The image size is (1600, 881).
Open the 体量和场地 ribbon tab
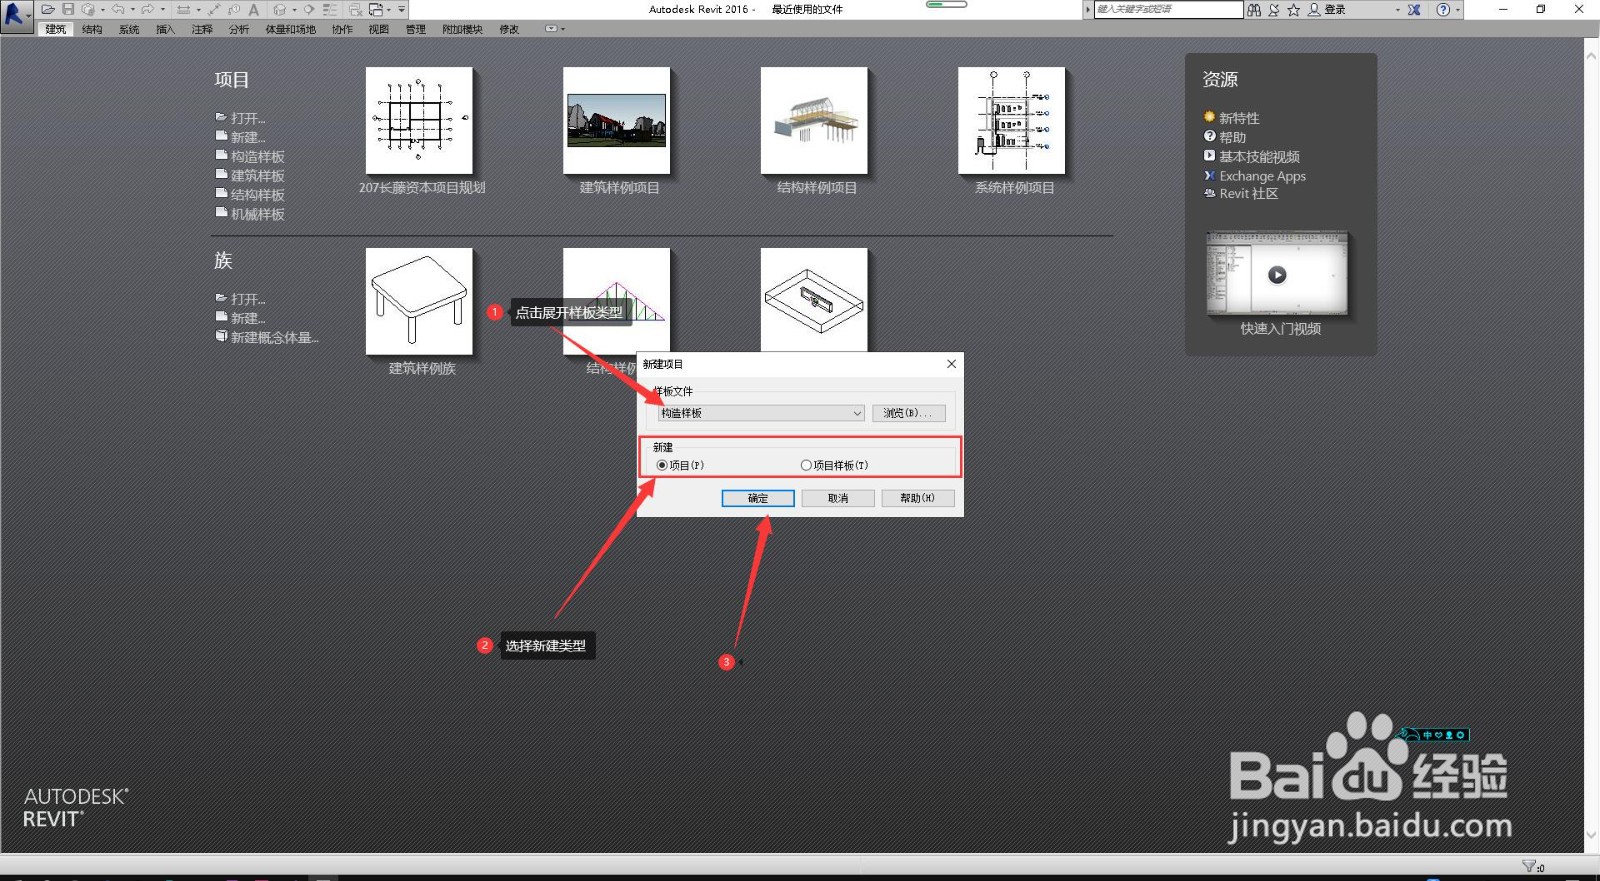pos(290,29)
